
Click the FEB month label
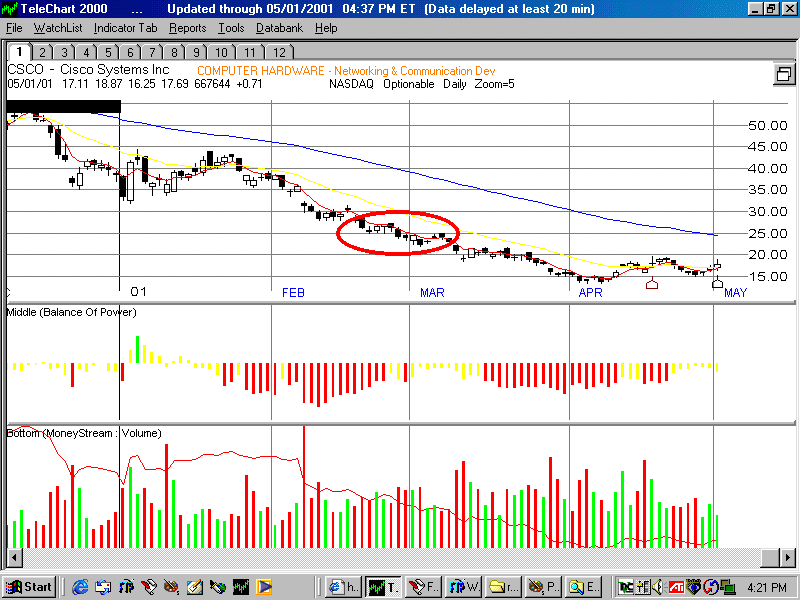click(x=293, y=292)
